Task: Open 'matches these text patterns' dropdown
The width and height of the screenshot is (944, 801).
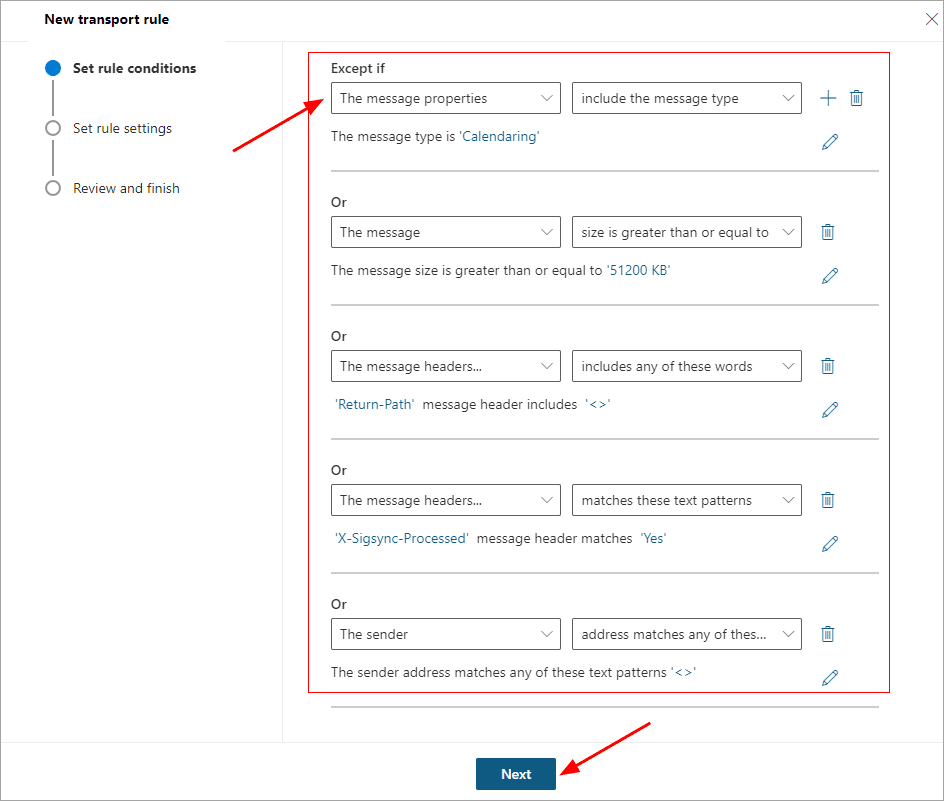Action: coord(686,500)
